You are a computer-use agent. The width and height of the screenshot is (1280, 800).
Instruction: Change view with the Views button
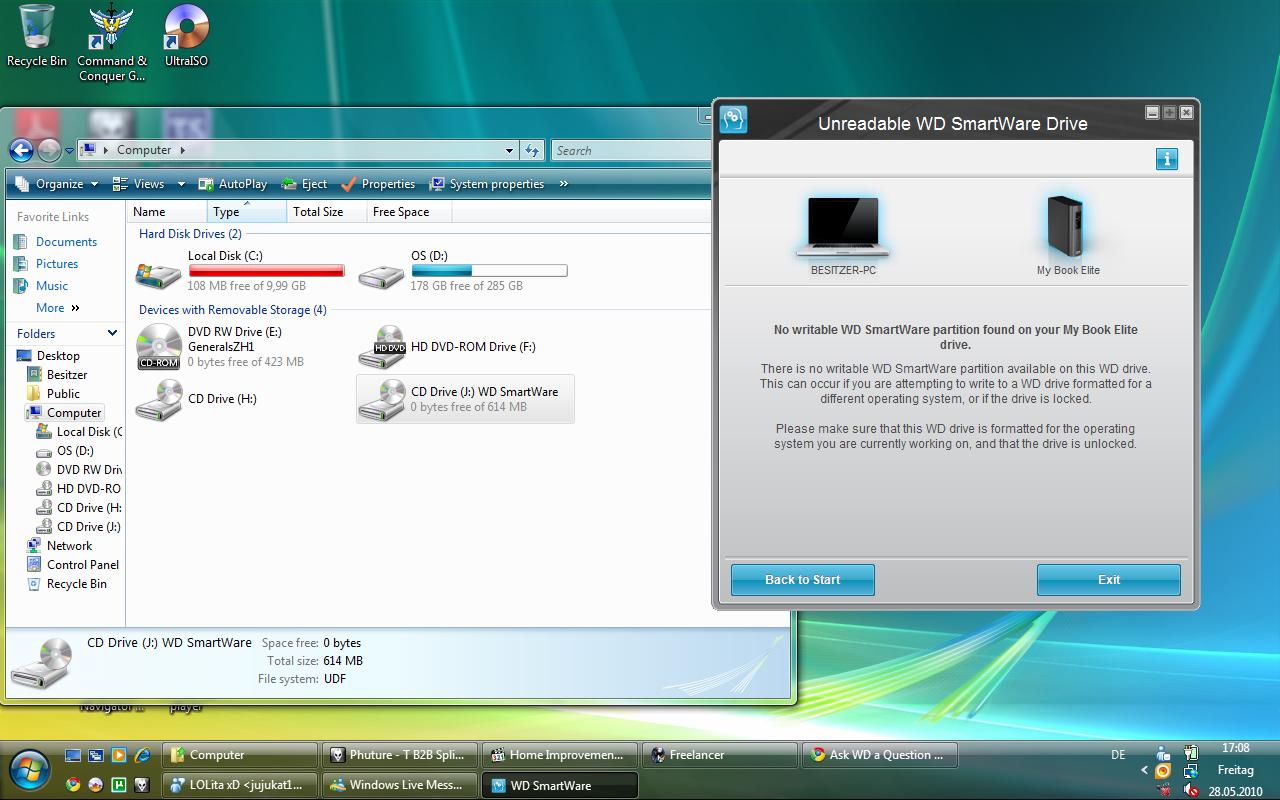[x=139, y=184]
